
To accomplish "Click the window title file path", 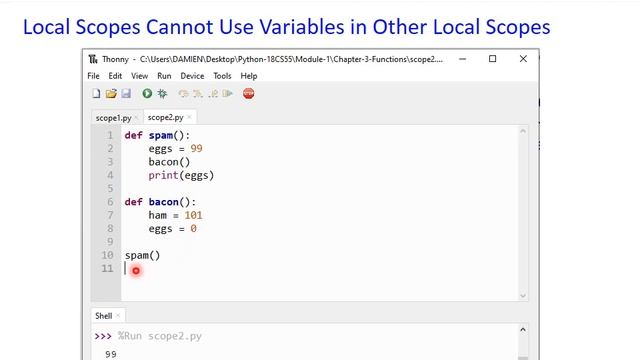I will pos(291,59).
